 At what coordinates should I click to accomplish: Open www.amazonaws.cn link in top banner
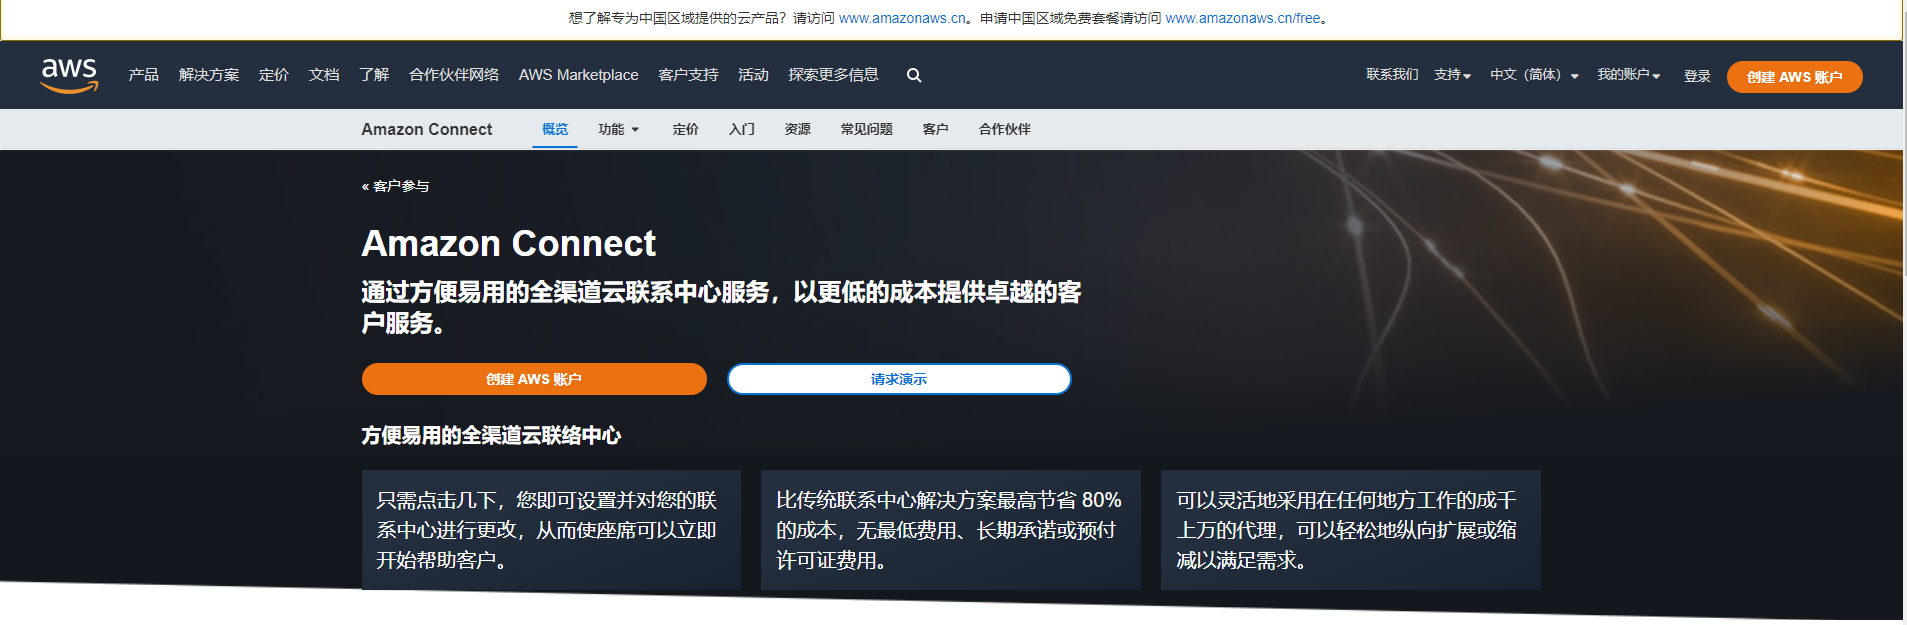pos(902,18)
